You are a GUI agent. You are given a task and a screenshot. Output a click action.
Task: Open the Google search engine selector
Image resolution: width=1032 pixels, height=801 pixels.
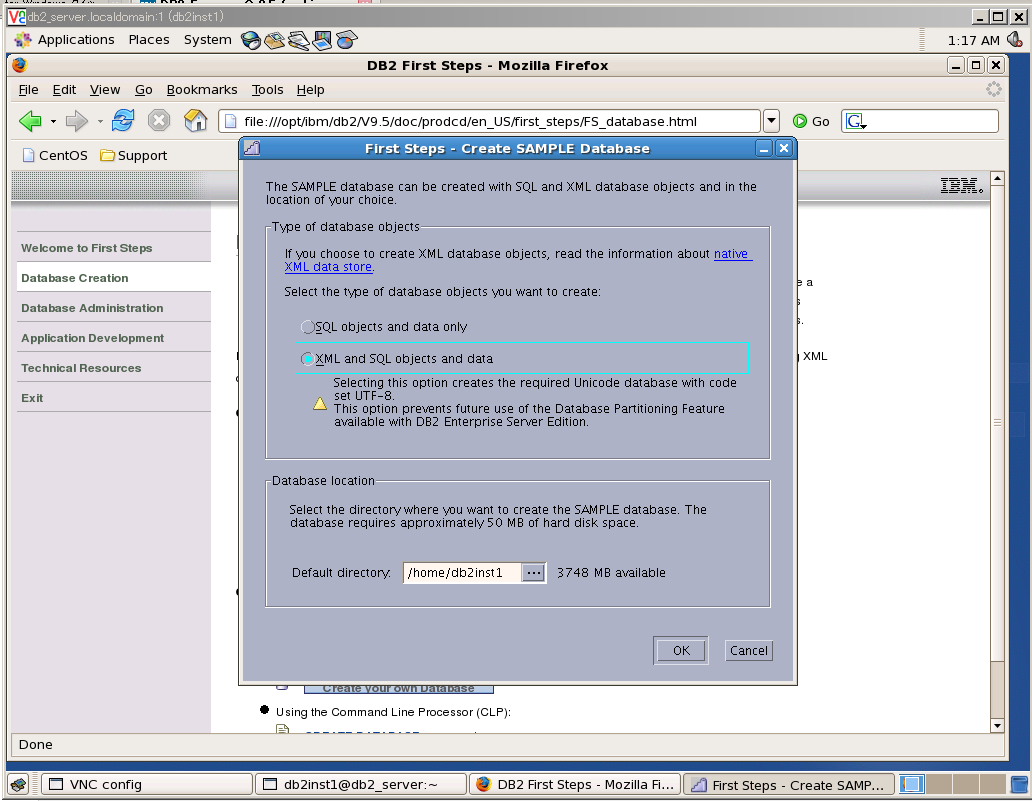[856, 121]
